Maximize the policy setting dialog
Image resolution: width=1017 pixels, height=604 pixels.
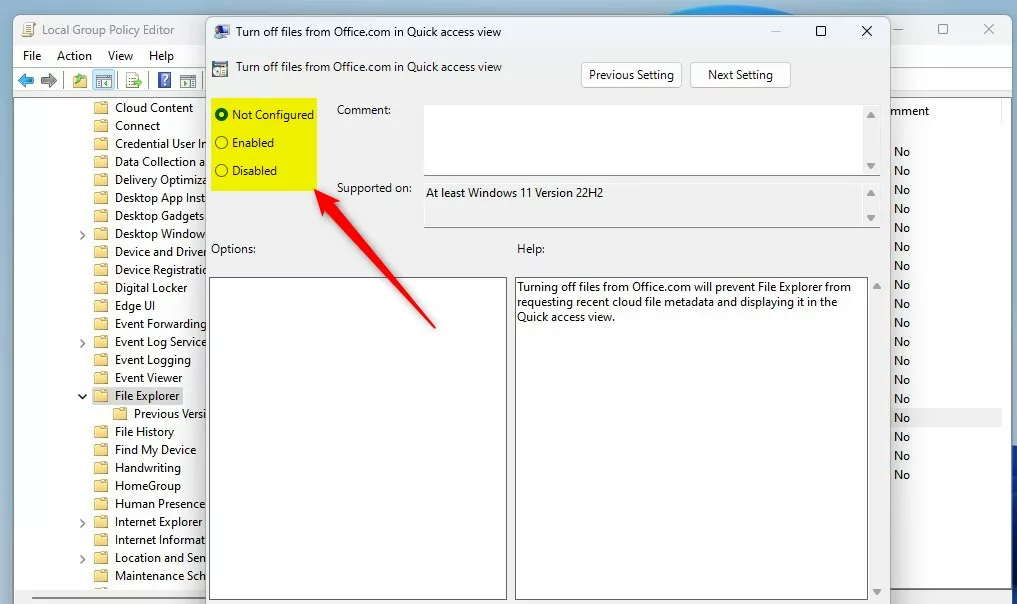pyautogui.click(x=820, y=31)
